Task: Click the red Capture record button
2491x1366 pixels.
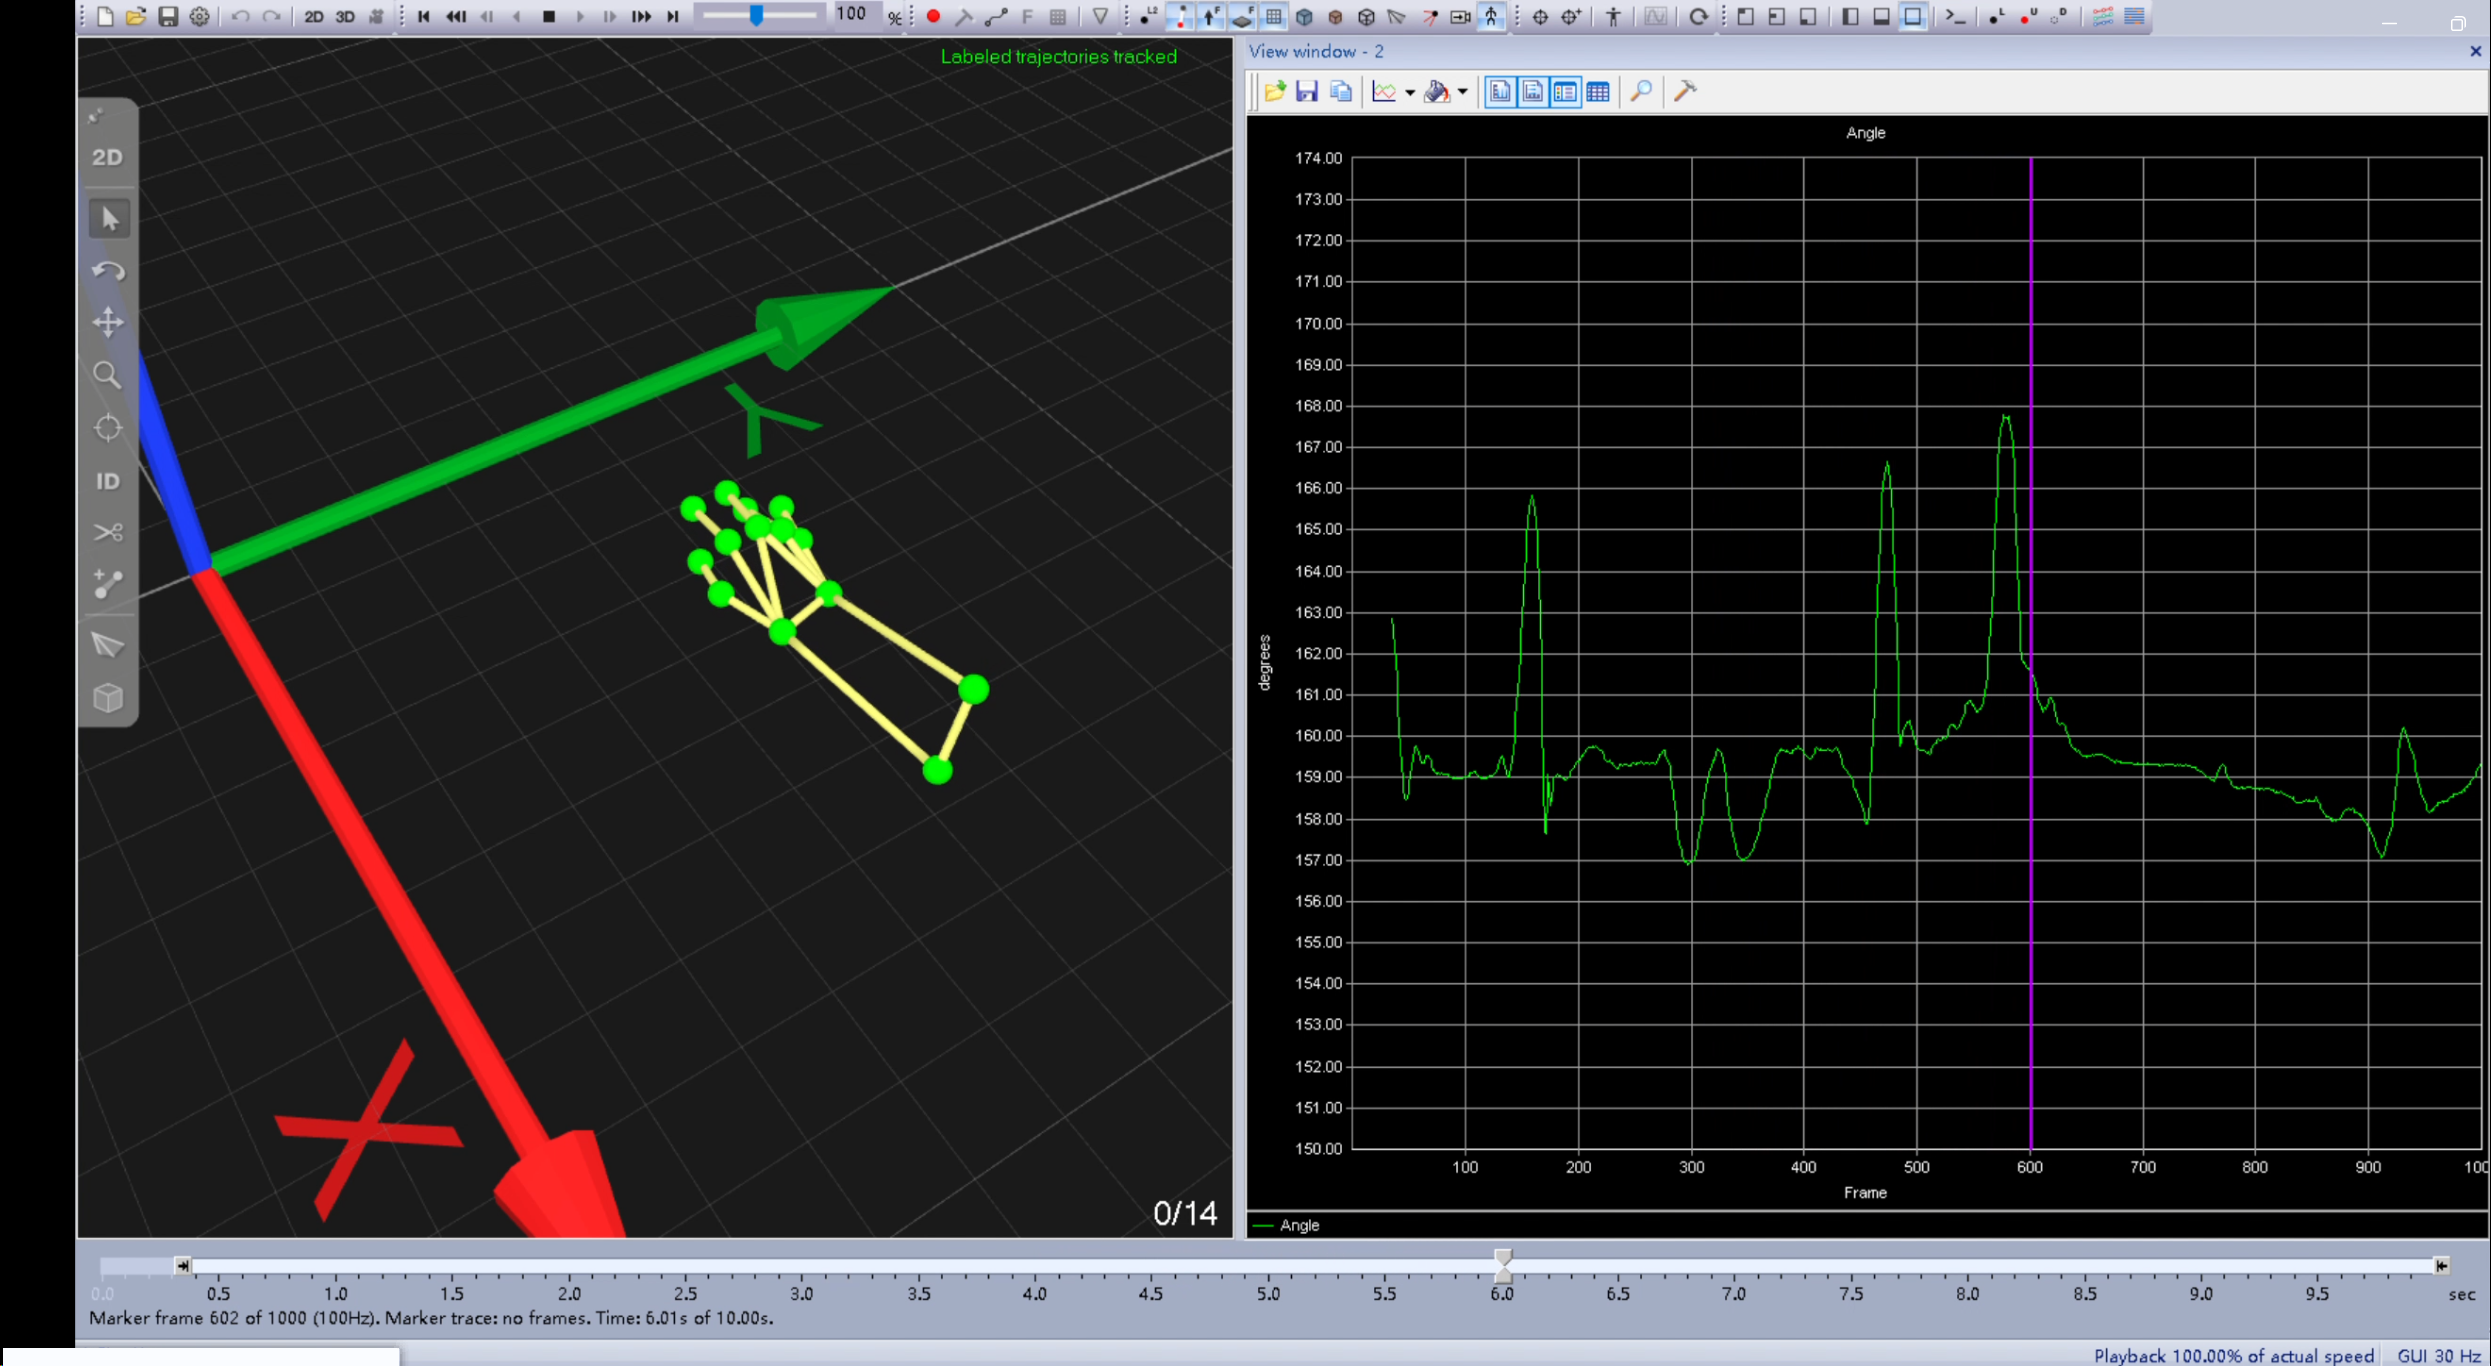Action: [933, 16]
